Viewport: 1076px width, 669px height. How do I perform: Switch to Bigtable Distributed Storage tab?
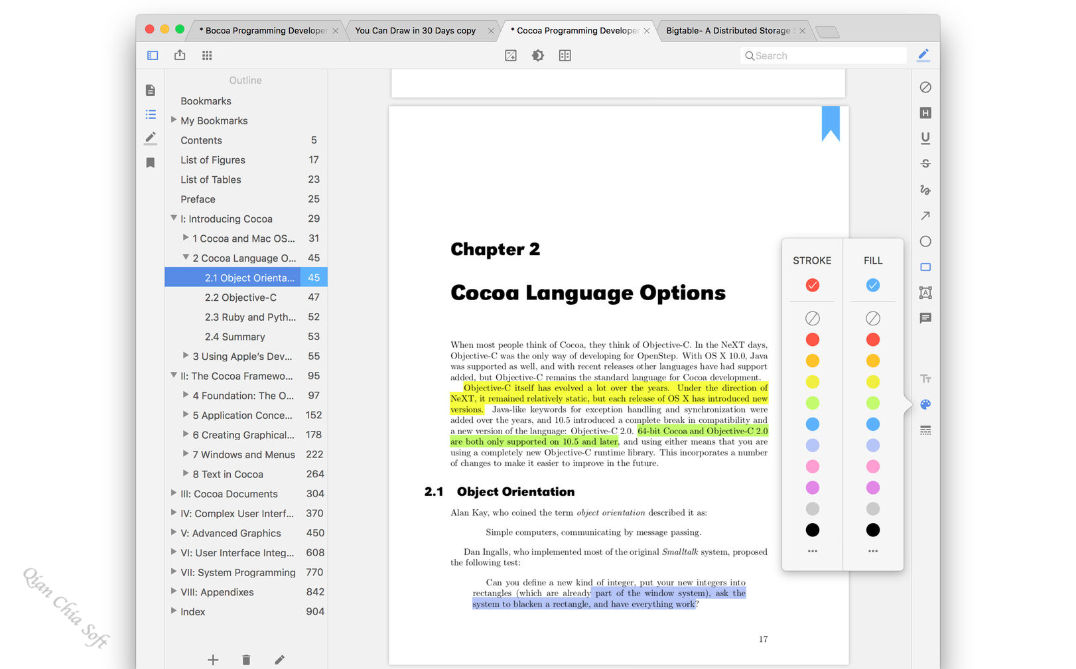tap(727, 31)
